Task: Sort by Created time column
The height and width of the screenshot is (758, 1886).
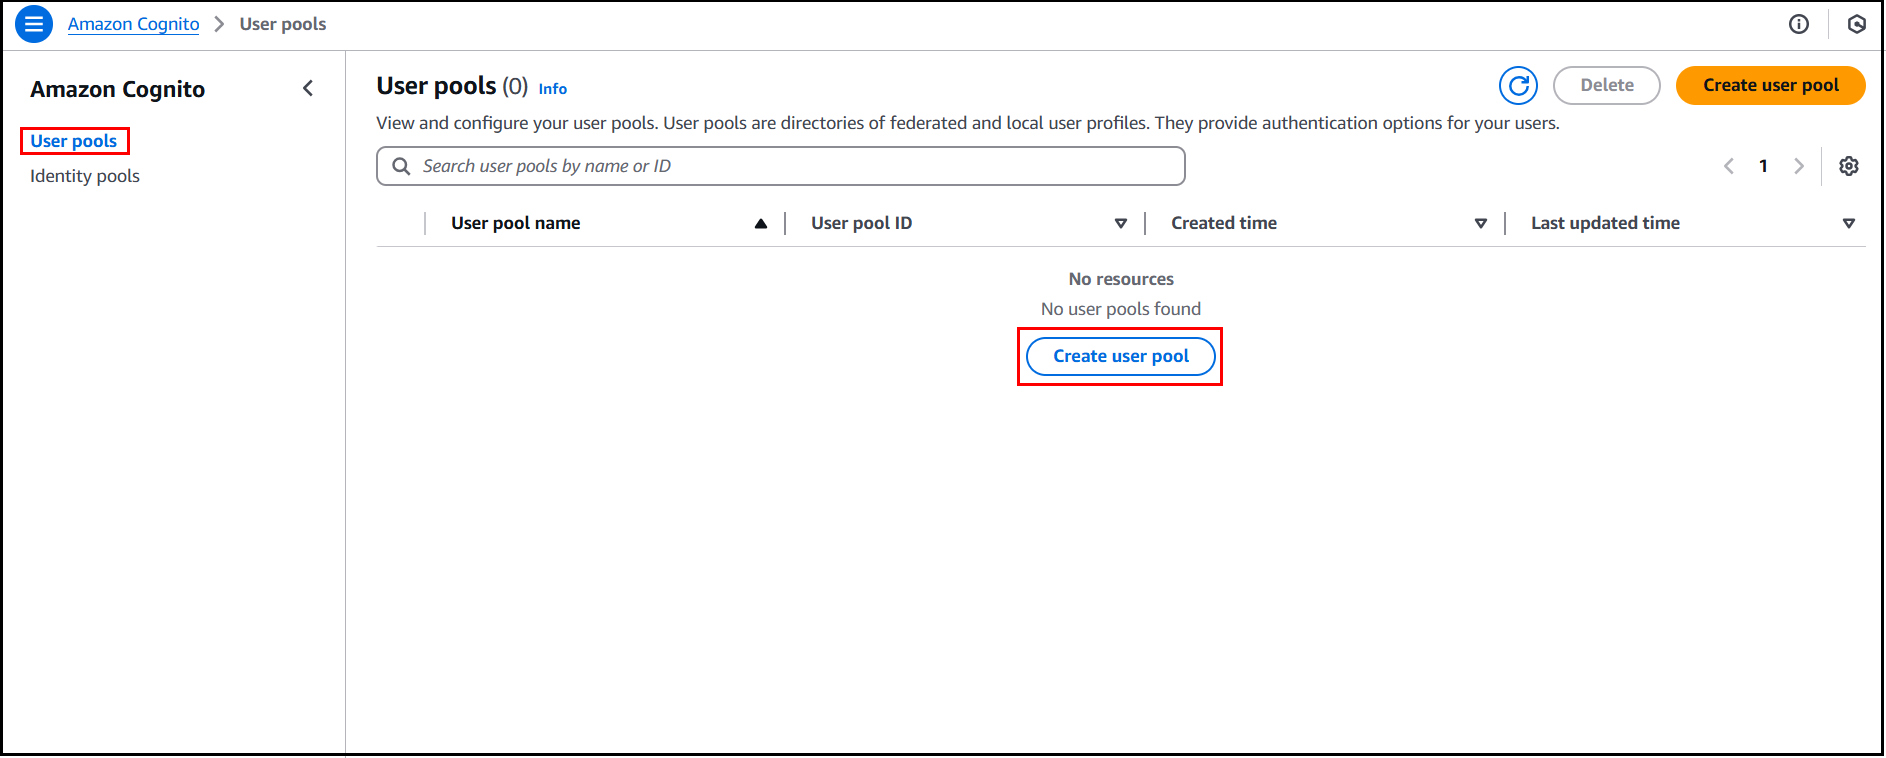Action: click(1481, 223)
